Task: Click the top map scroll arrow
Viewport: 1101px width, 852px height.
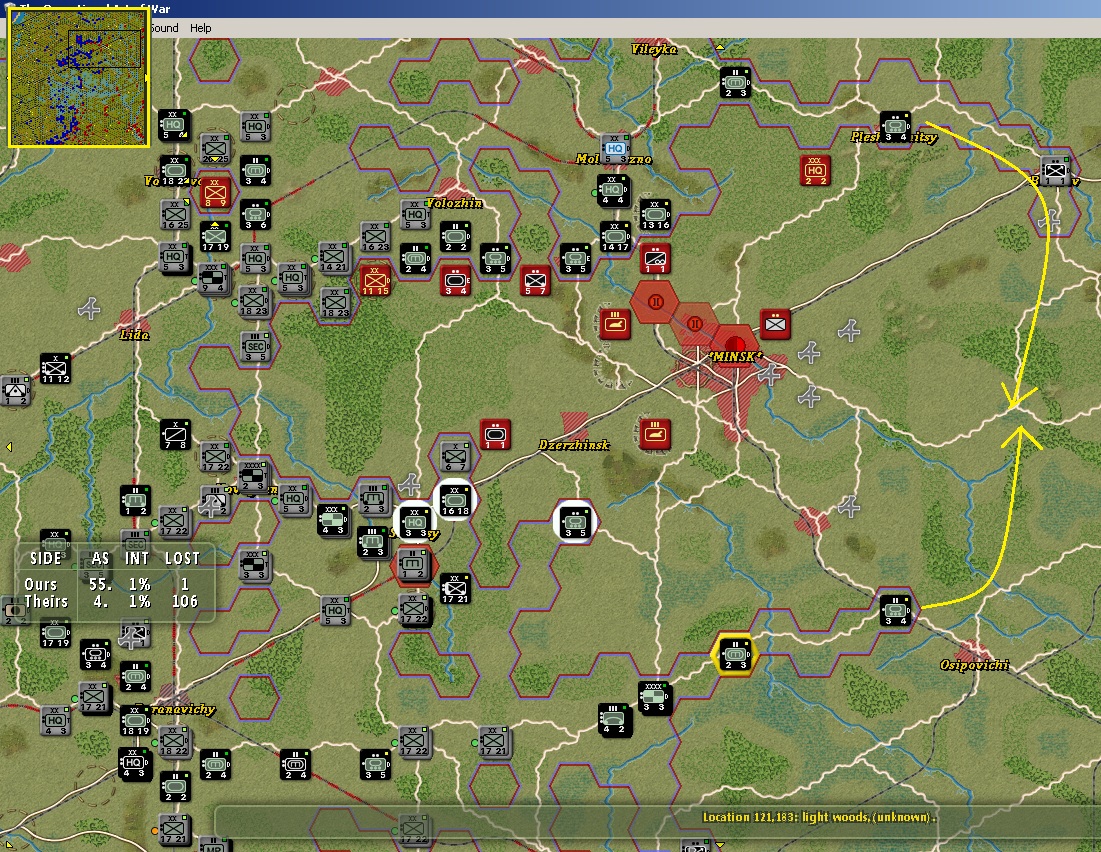Action: click(720, 47)
